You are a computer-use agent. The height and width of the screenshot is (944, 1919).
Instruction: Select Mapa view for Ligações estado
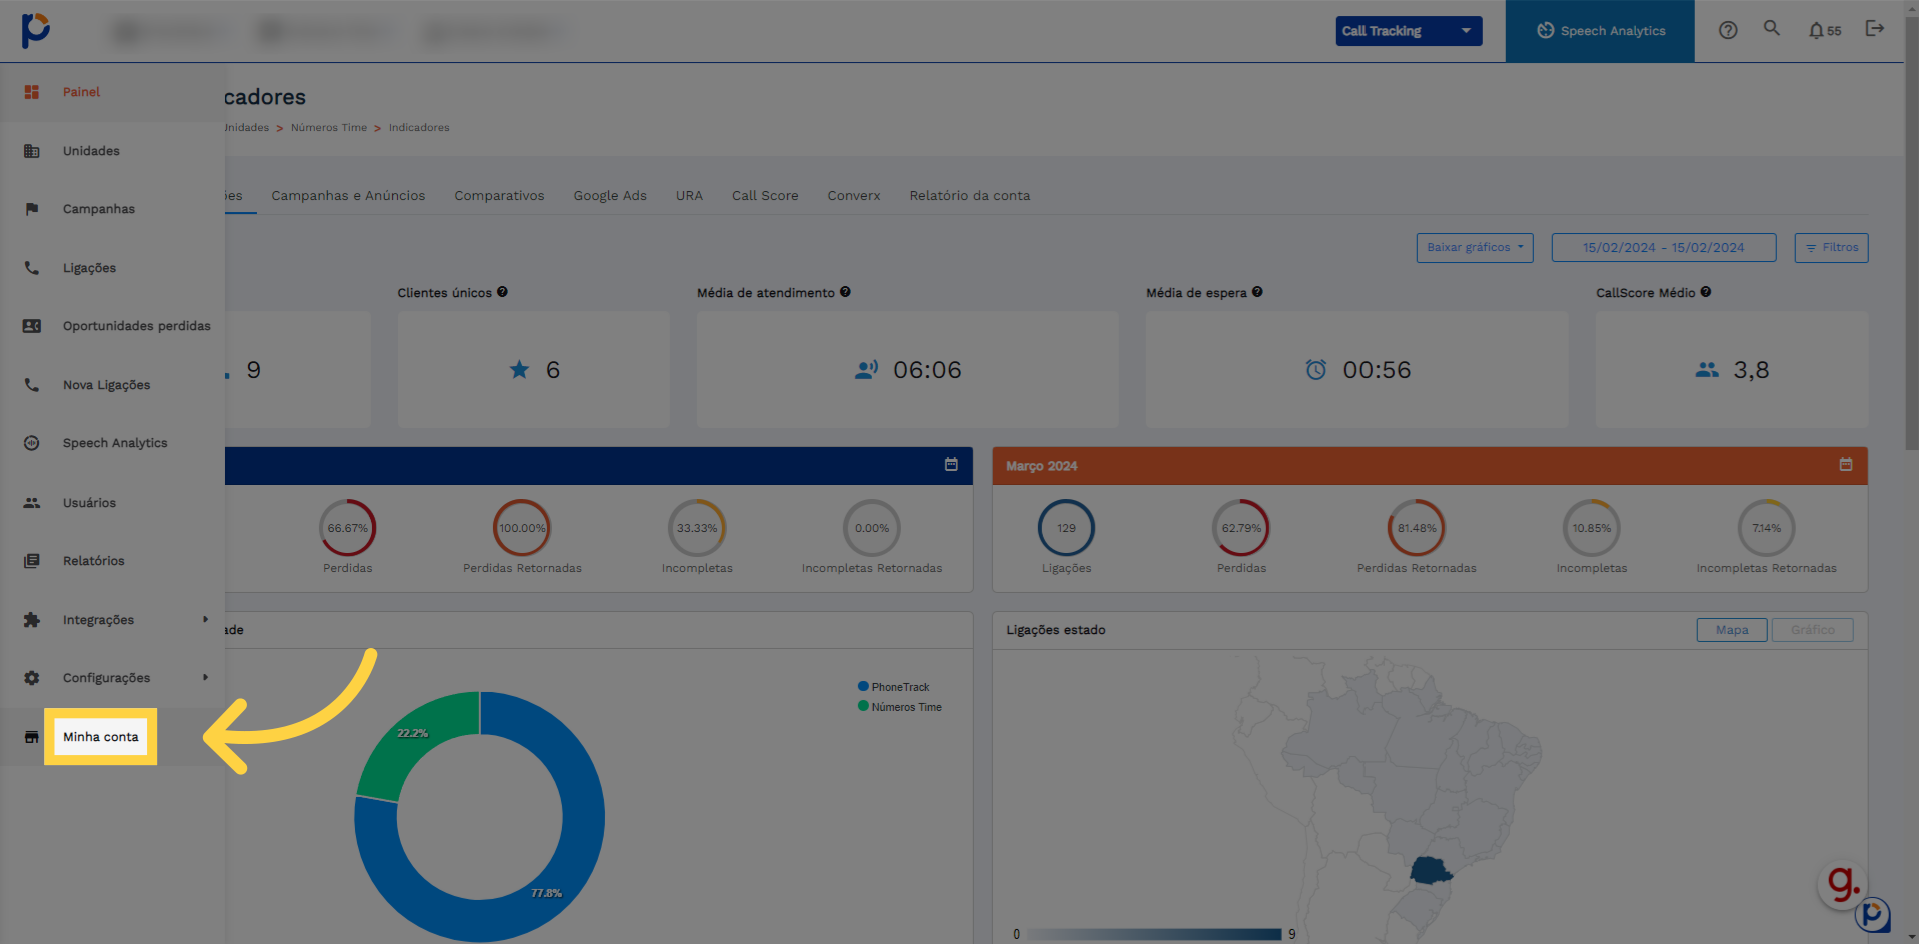click(x=1732, y=630)
